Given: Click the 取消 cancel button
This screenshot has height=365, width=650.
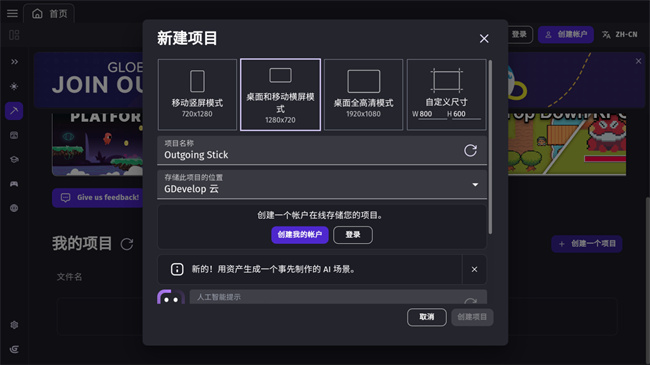Looking at the screenshot, I should point(427,317).
